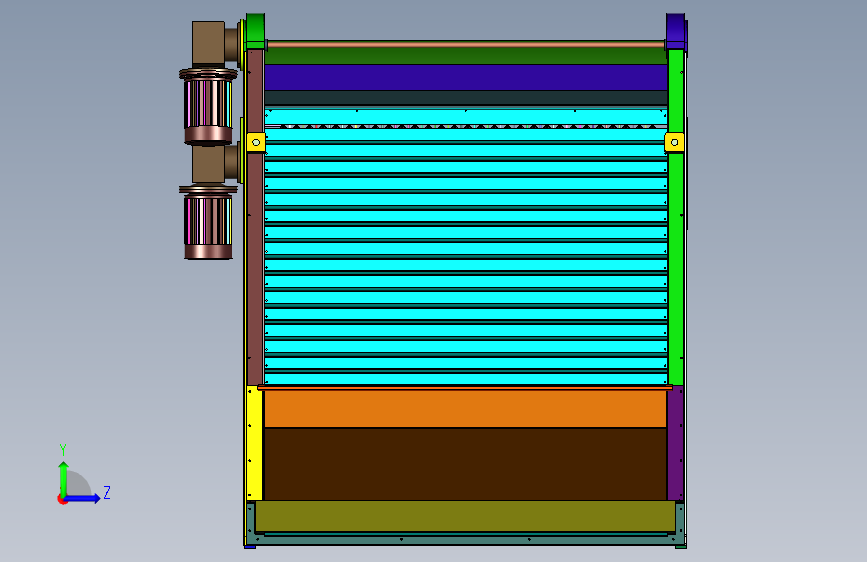
Task: Select the teal base frame rail at bottom
Action: 465,539
